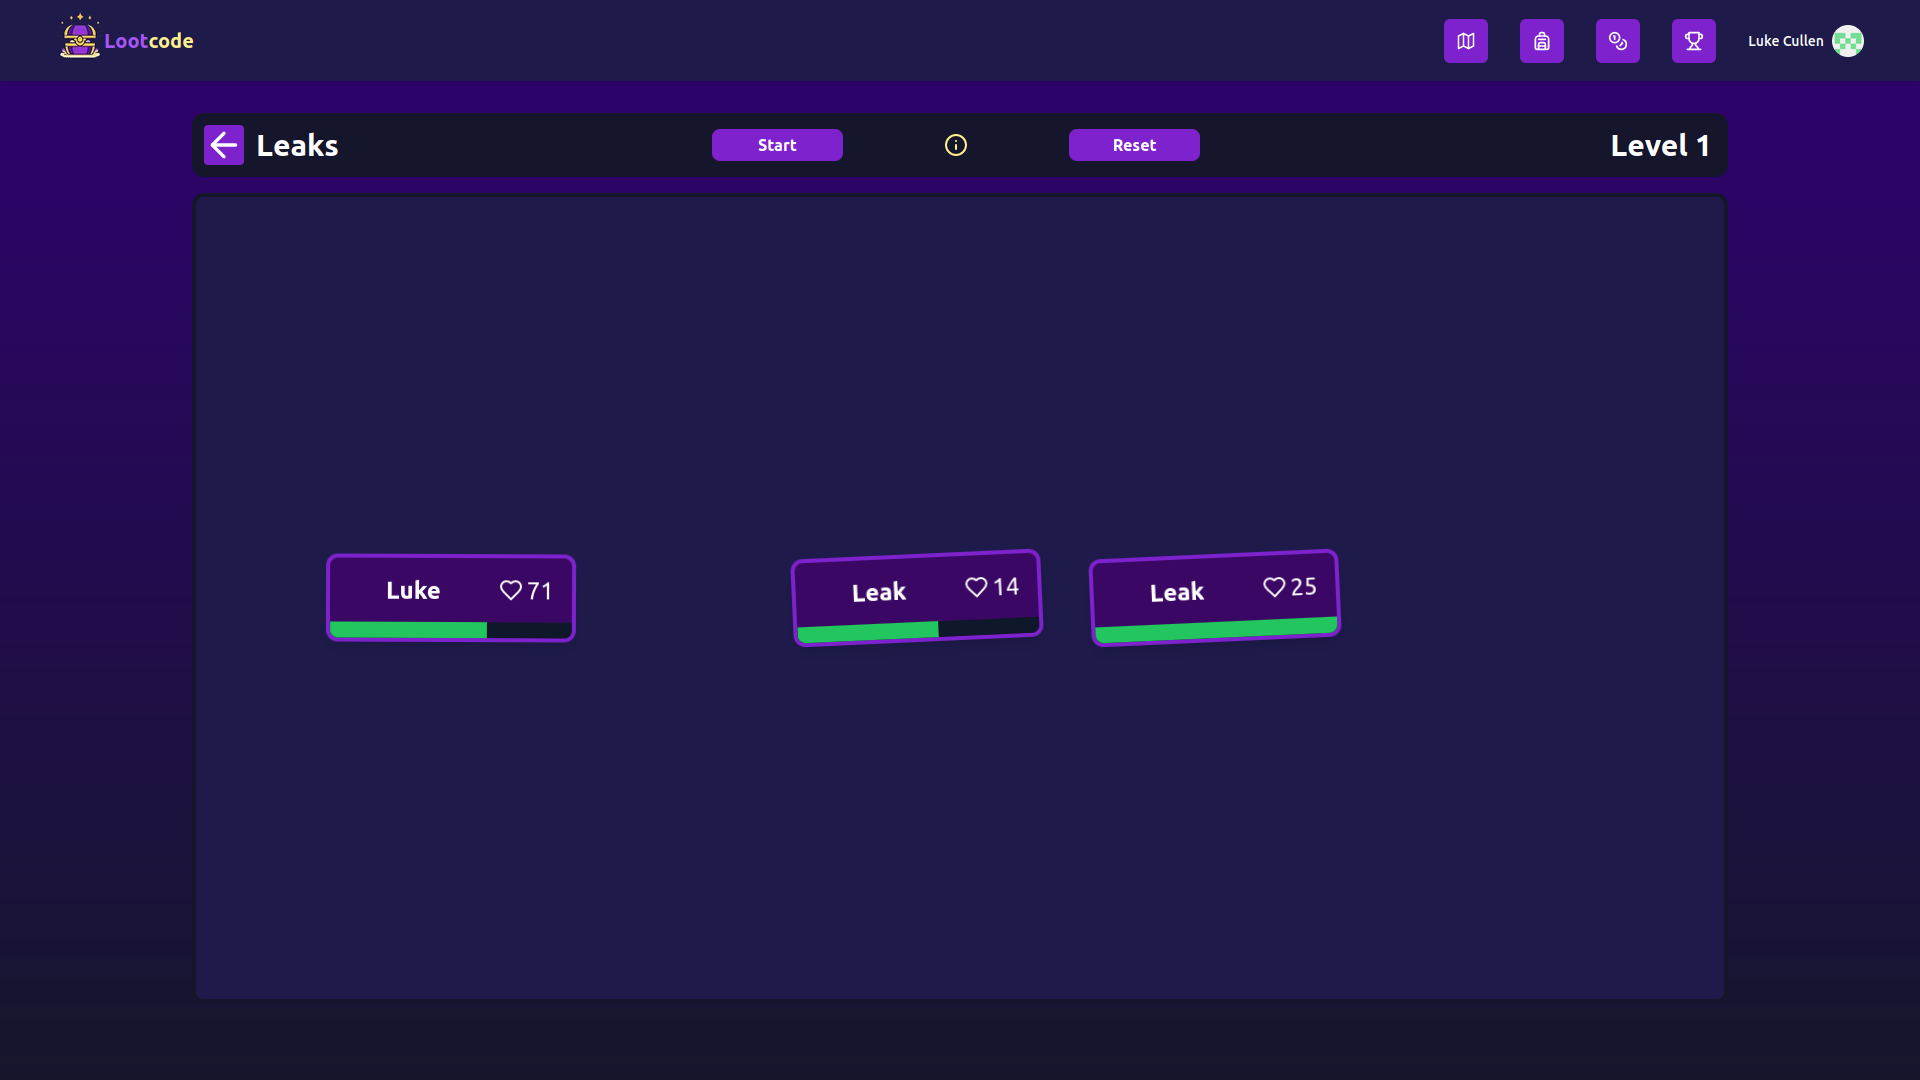Image resolution: width=1920 pixels, height=1080 pixels.
Task: Open the backpack inventory icon
Action: pyautogui.click(x=1541, y=41)
